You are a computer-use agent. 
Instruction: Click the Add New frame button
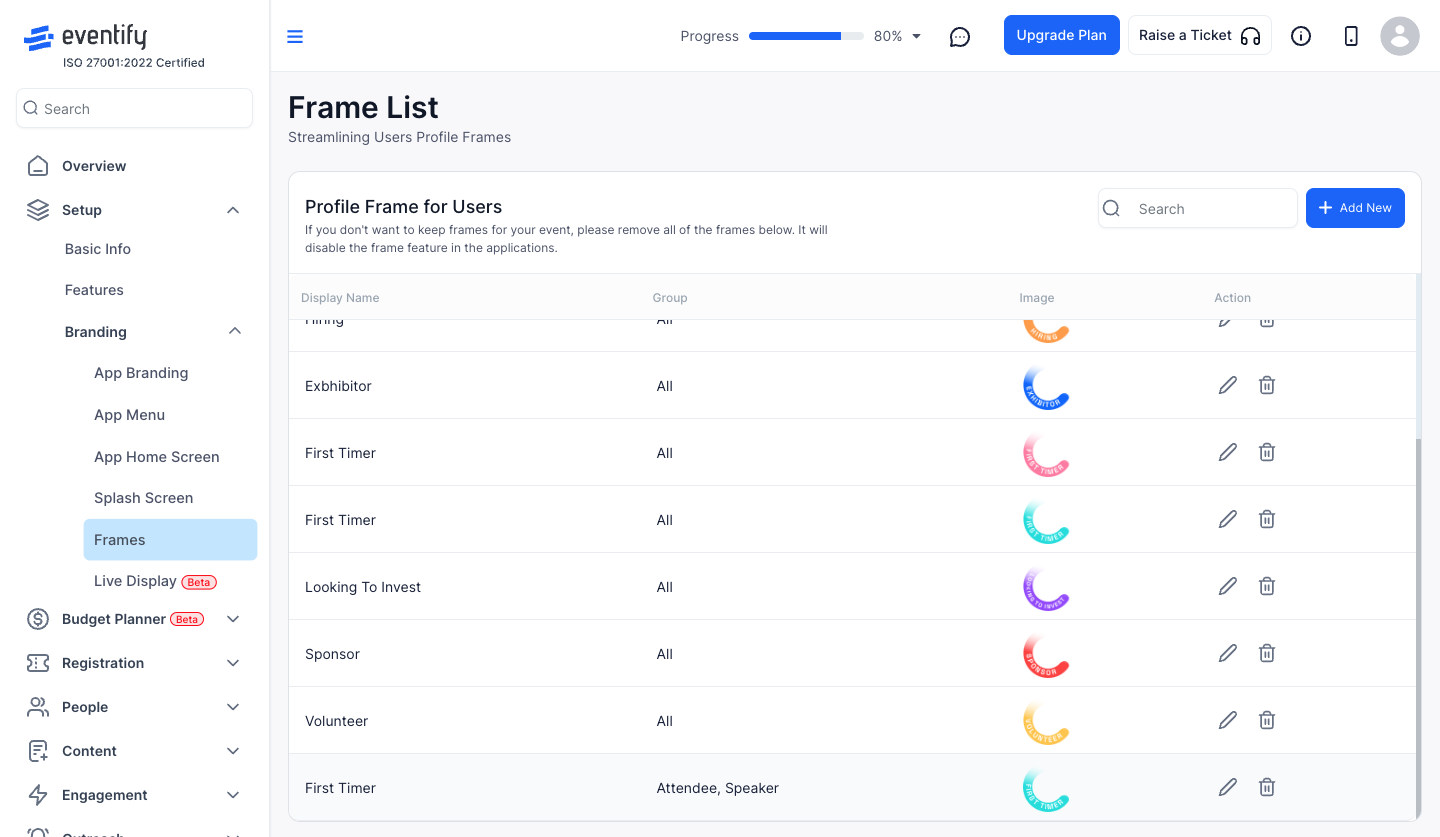[x=1355, y=208]
